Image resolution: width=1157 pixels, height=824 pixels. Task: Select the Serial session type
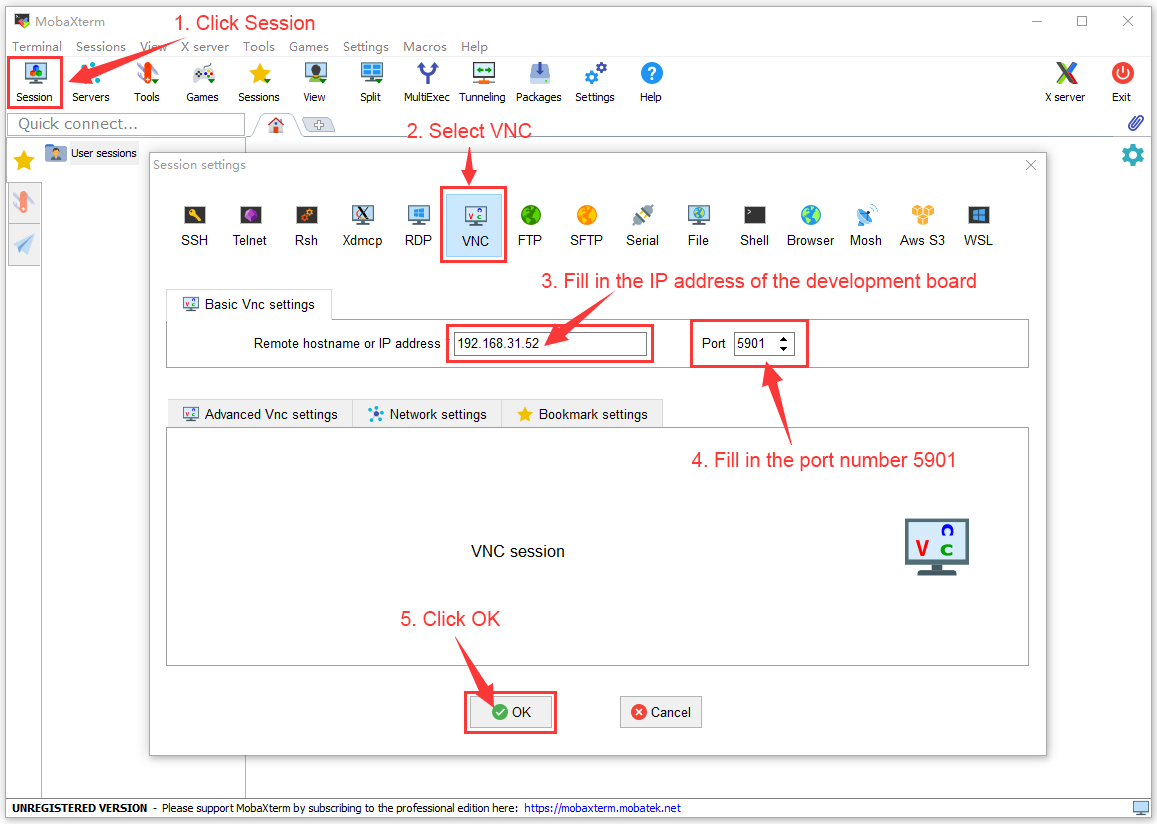click(x=643, y=226)
